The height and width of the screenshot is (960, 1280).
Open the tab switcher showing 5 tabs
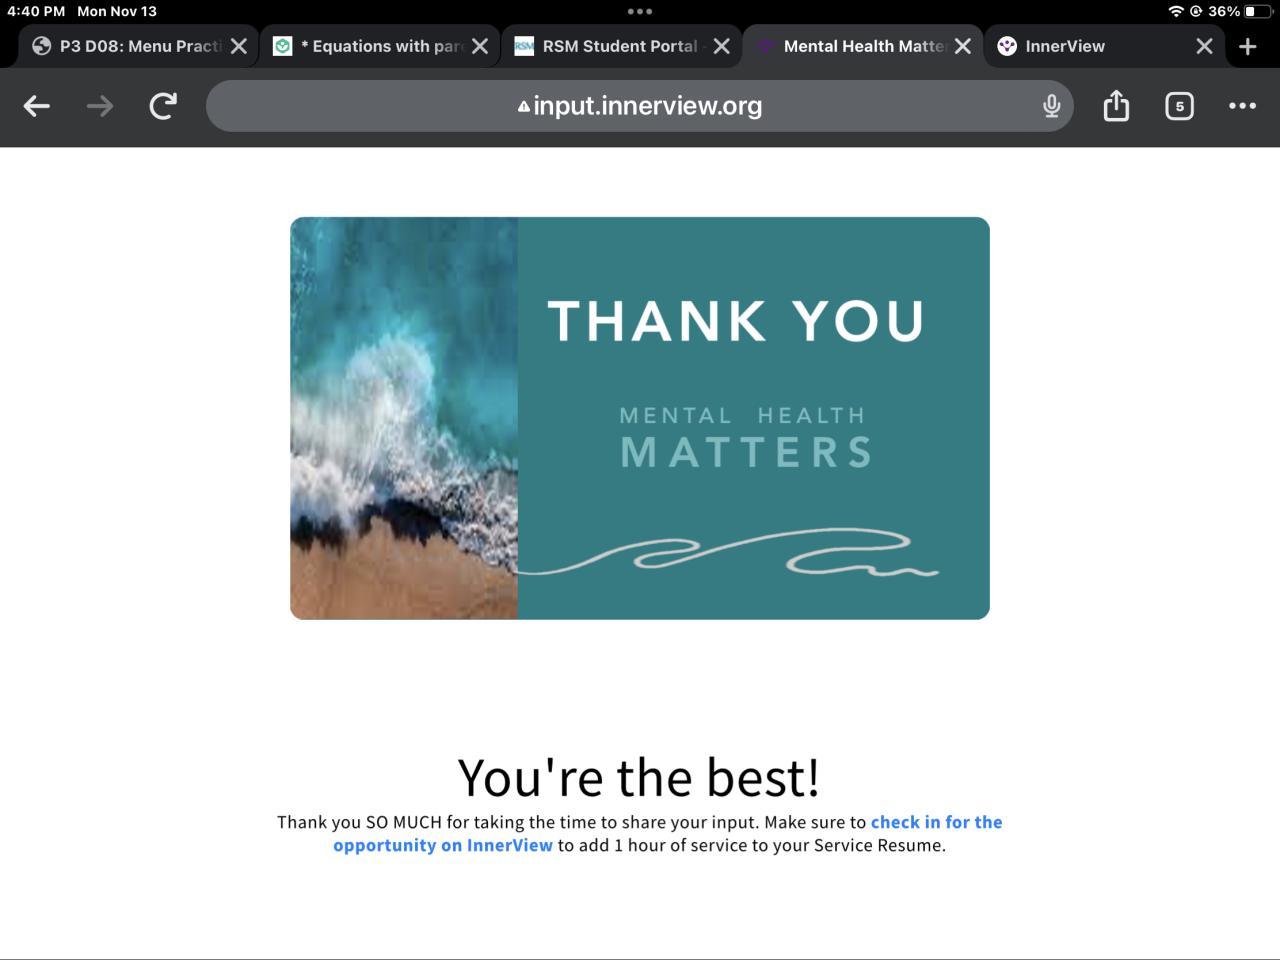[x=1179, y=106]
